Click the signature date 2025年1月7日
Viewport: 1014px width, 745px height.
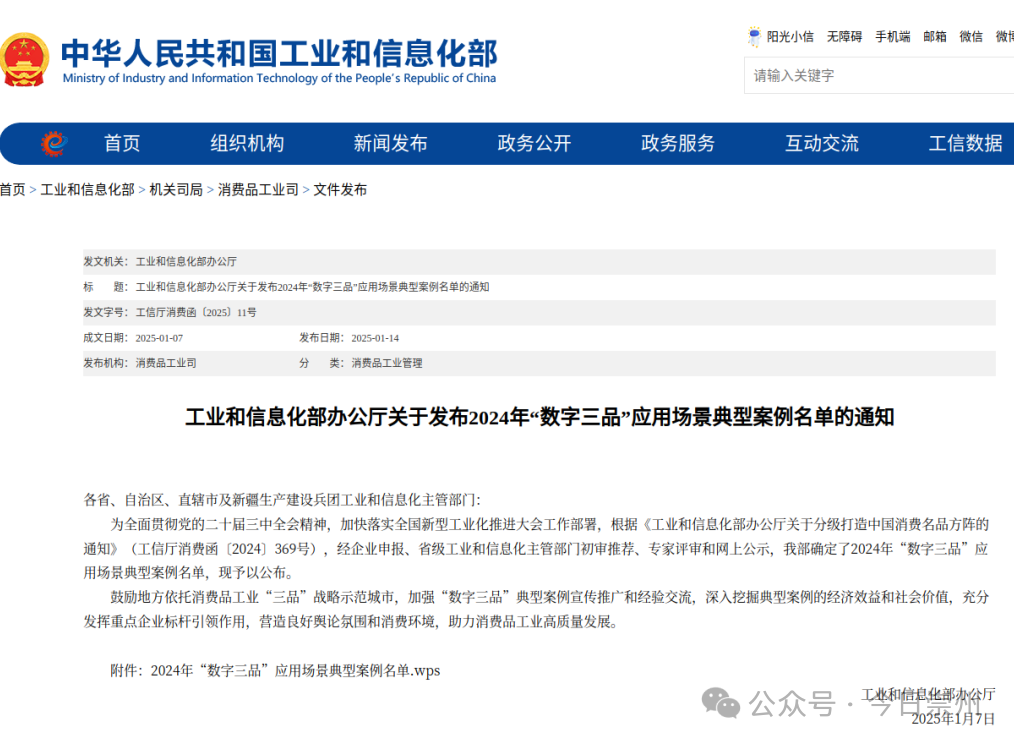[953, 718]
